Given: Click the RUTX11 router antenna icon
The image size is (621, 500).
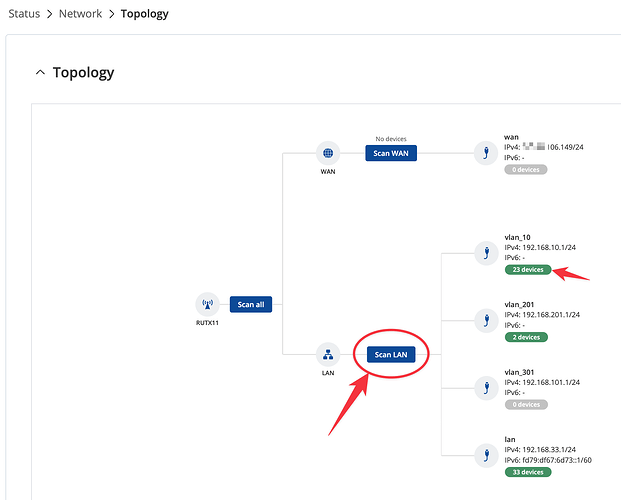Looking at the screenshot, I should 207,304.
